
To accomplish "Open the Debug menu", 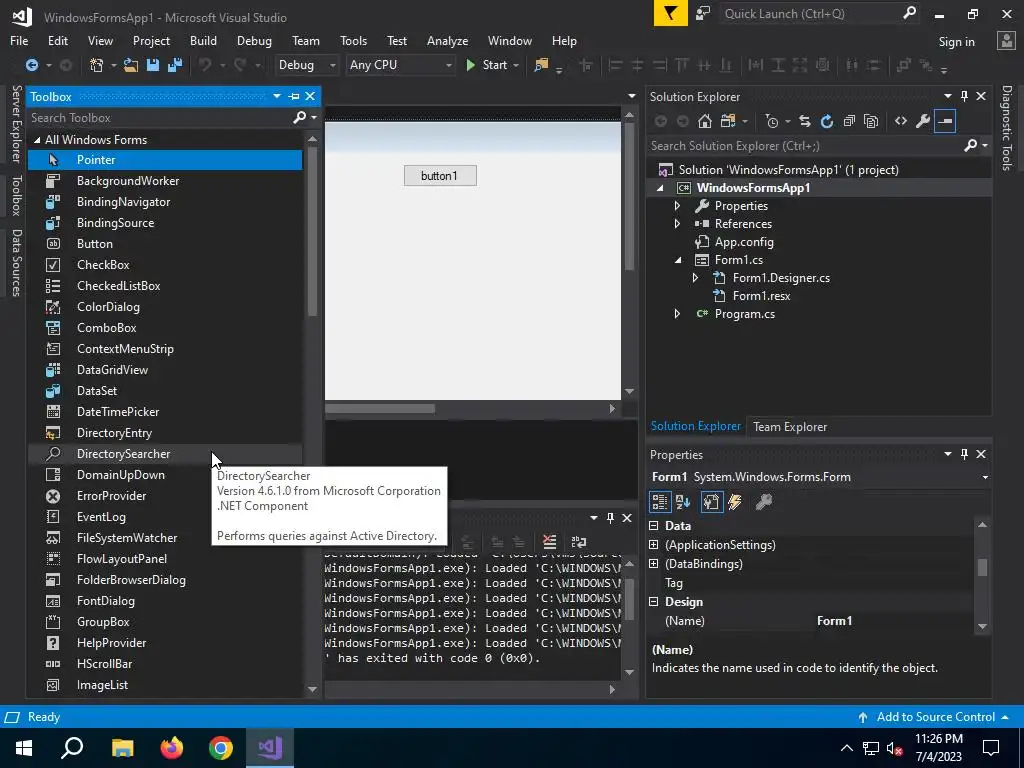I will tap(254, 40).
